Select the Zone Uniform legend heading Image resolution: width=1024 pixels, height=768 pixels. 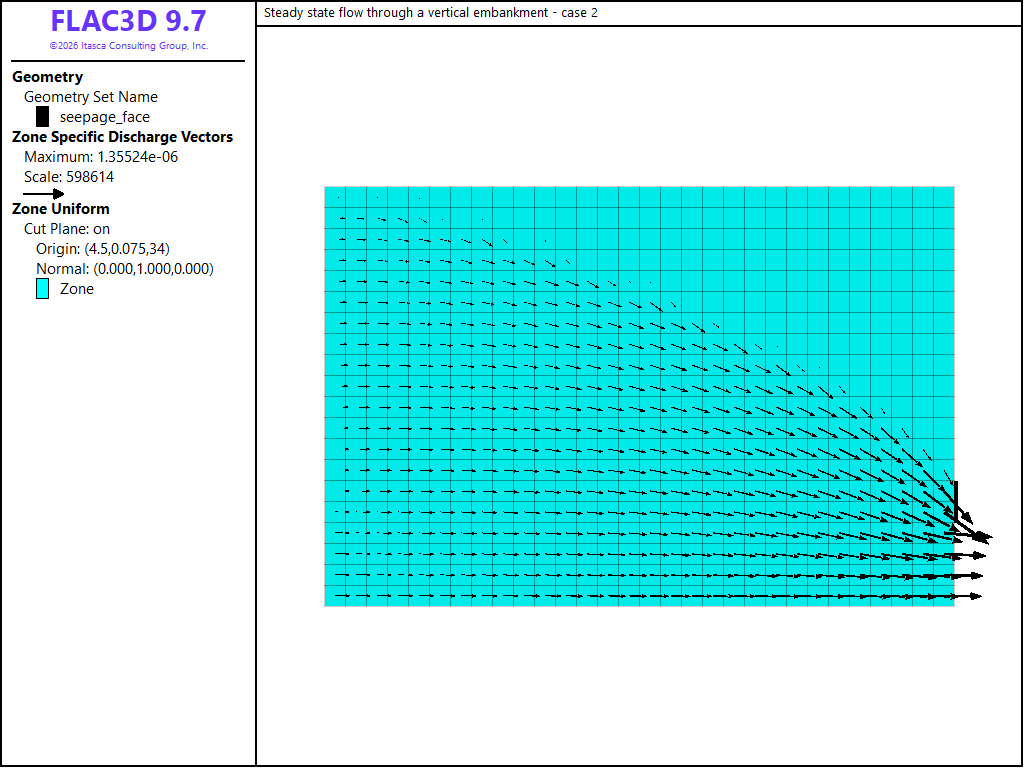(61, 209)
